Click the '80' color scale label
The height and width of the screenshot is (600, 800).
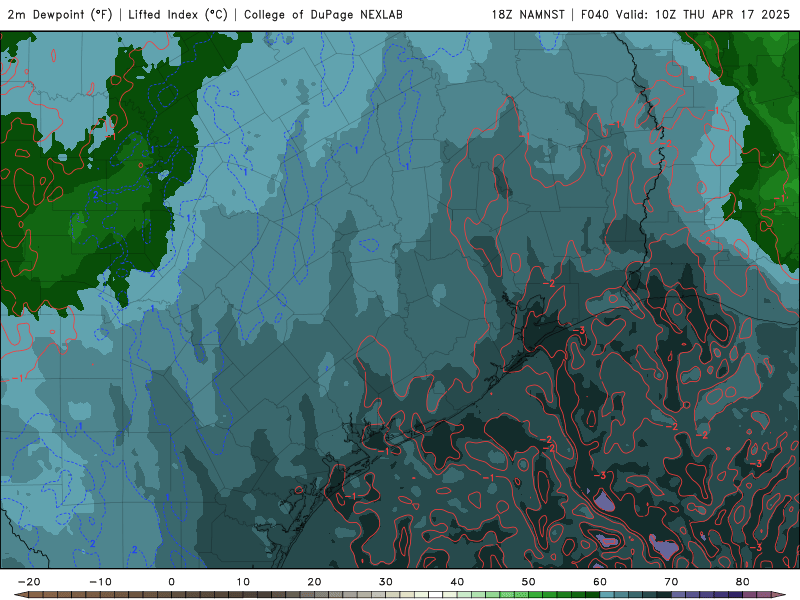pos(743,582)
